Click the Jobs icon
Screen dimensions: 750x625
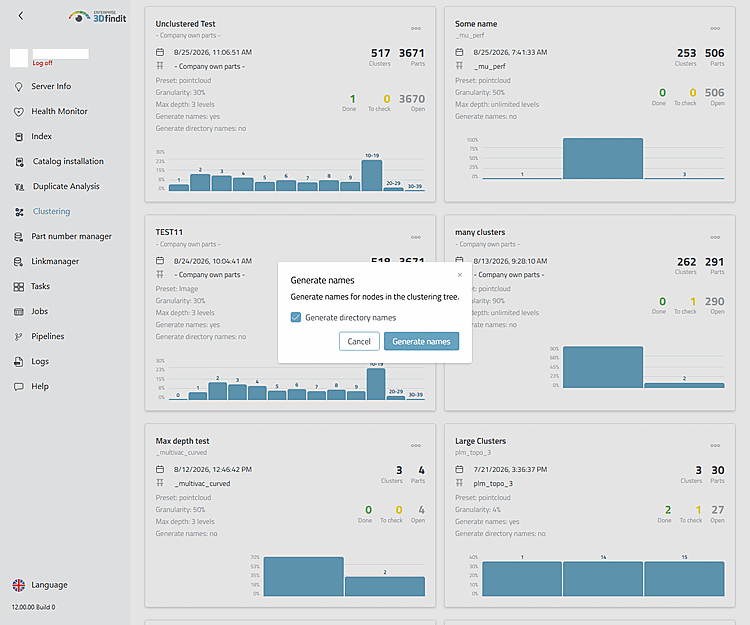(19, 312)
